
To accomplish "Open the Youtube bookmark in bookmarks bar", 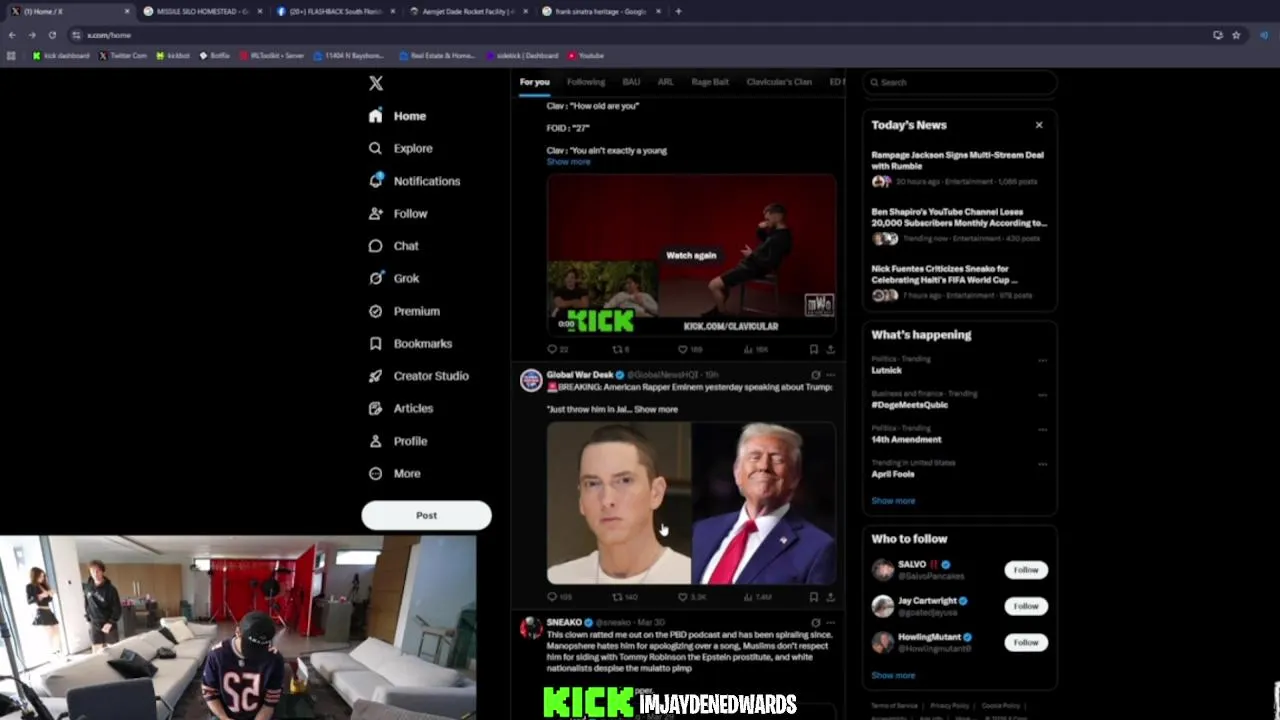I will pos(586,56).
